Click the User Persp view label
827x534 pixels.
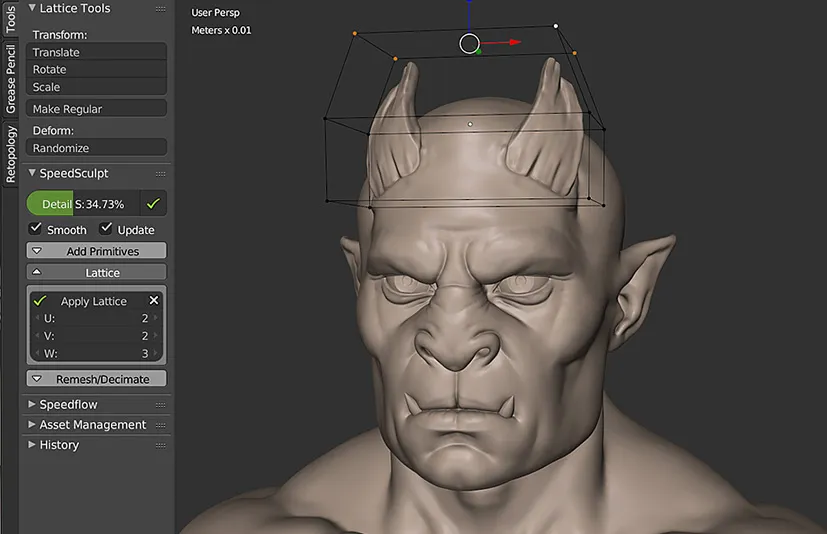(x=215, y=12)
